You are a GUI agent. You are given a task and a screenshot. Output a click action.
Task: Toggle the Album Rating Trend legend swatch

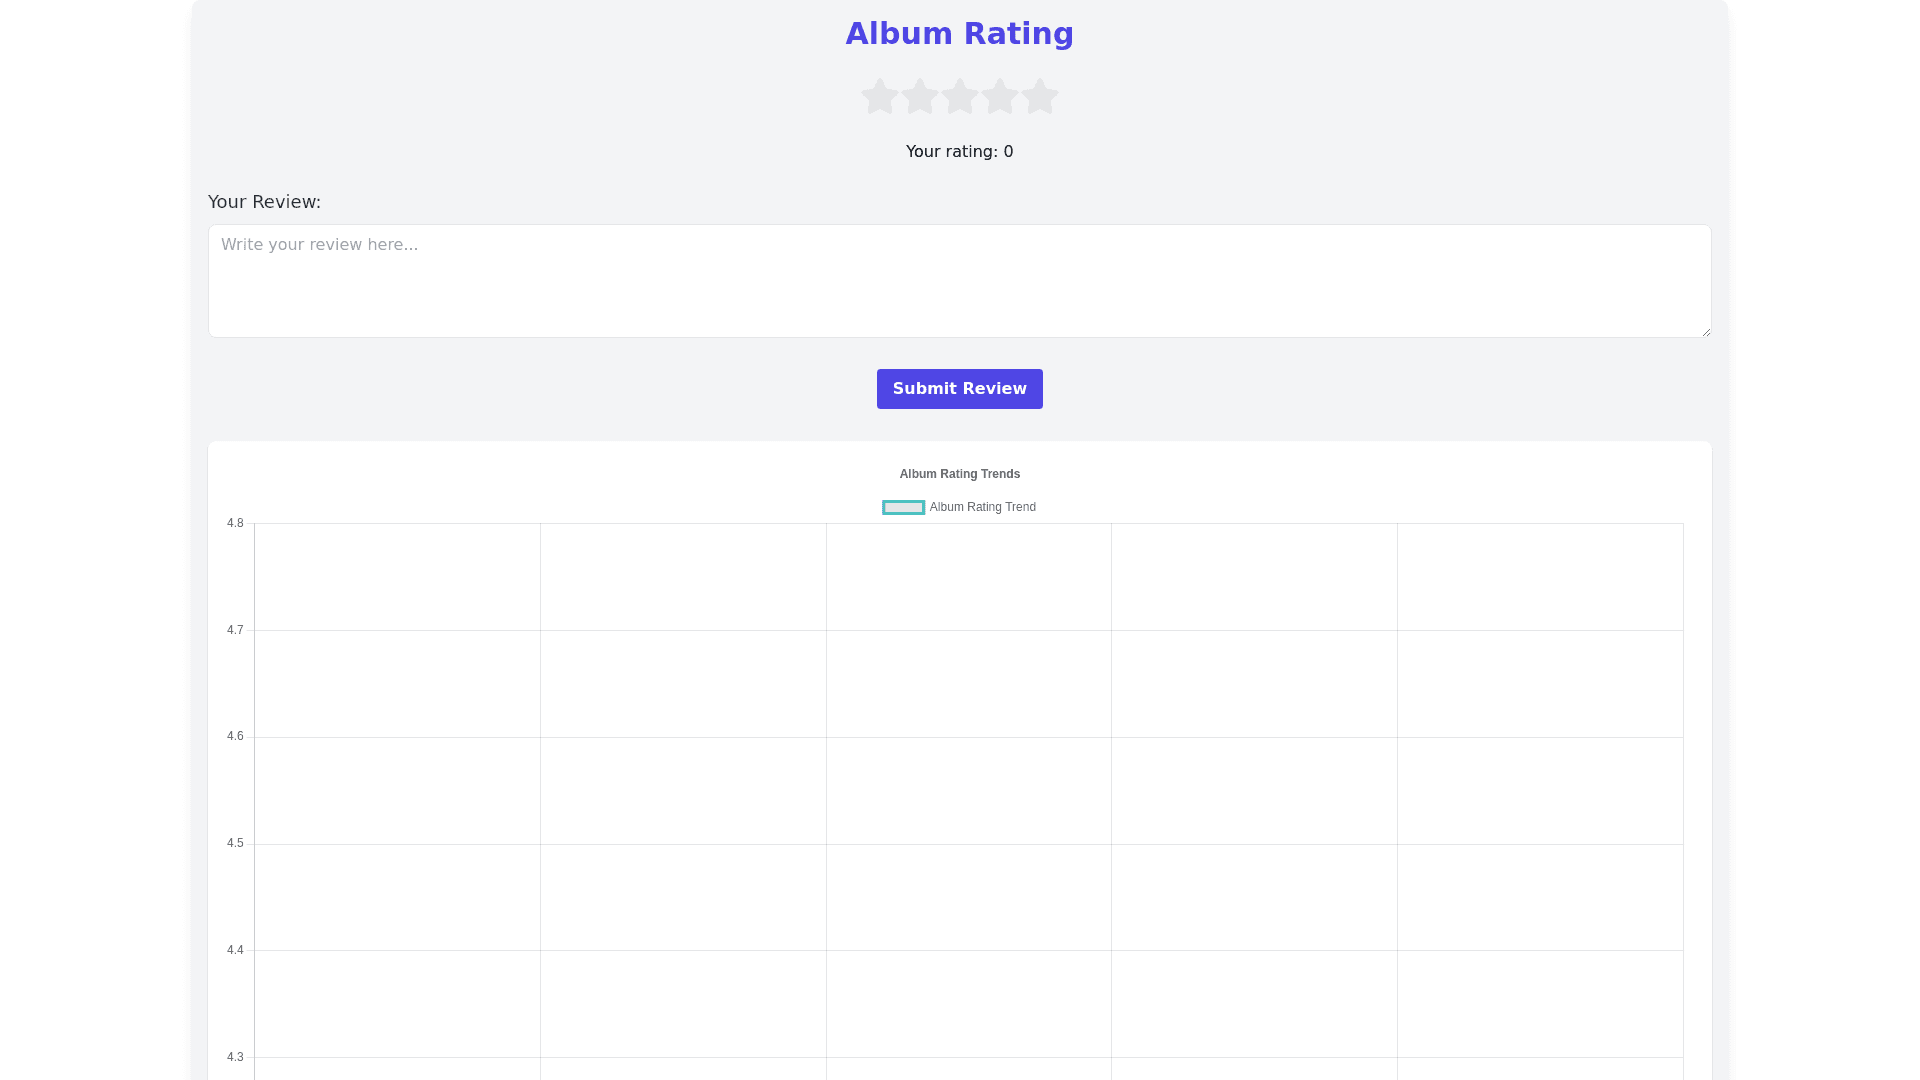(903, 508)
